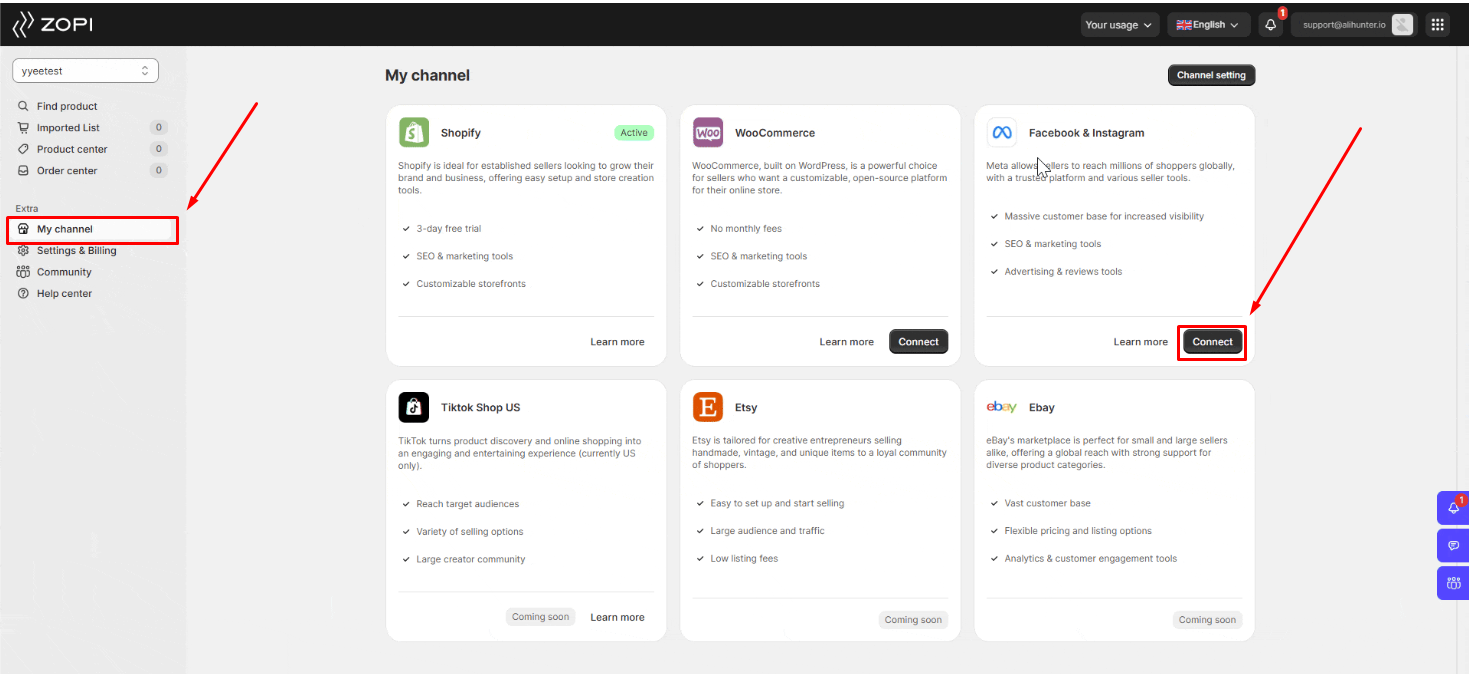1469x674 pixels.
Task: Open Help center
Action: coord(64,294)
